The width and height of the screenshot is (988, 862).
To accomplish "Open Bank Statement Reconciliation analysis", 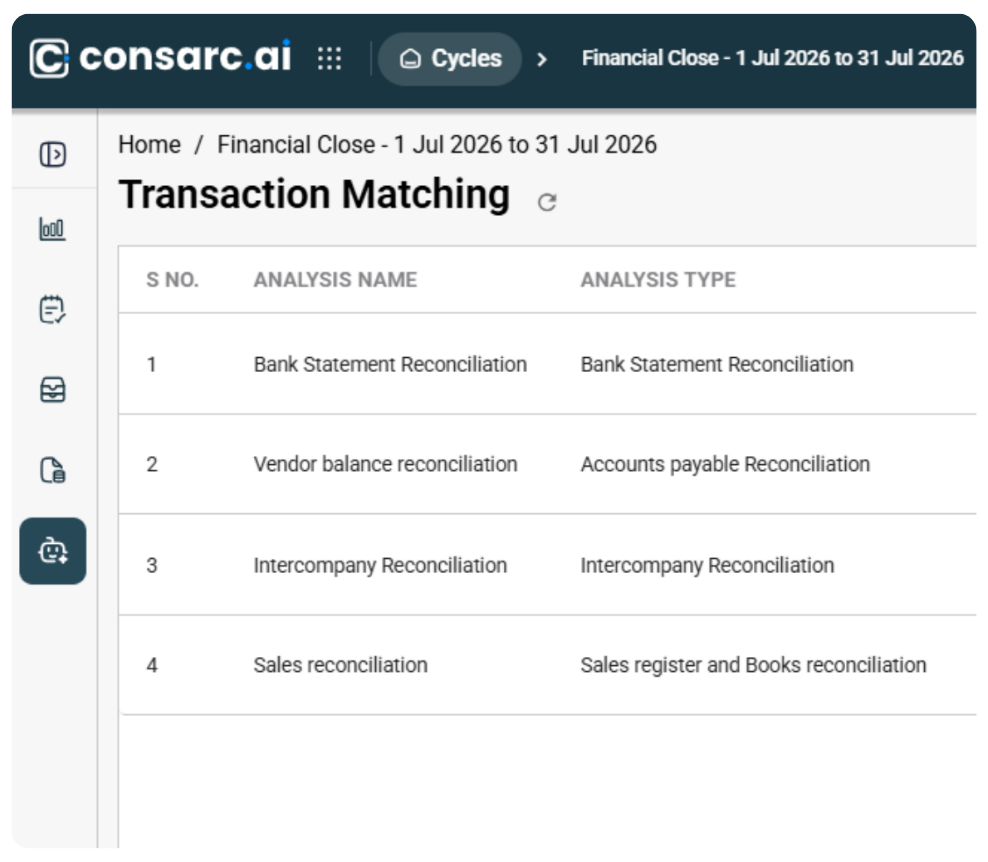I will click(x=547, y=364).
